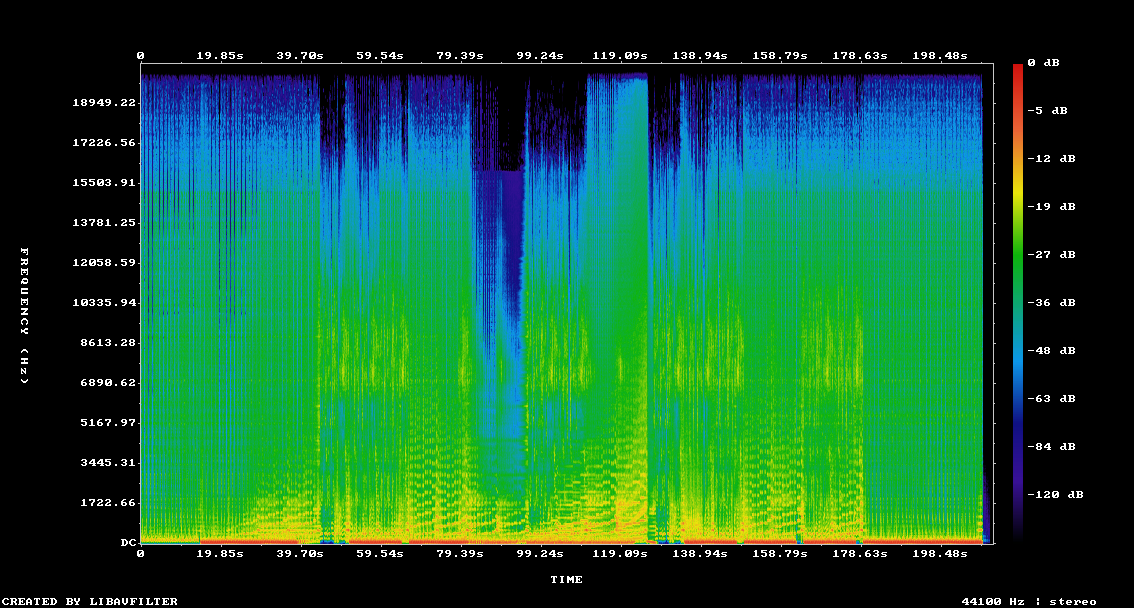Click the 44100 Hz : stereo label
This screenshot has width=1134, height=608.
tap(1028, 601)
